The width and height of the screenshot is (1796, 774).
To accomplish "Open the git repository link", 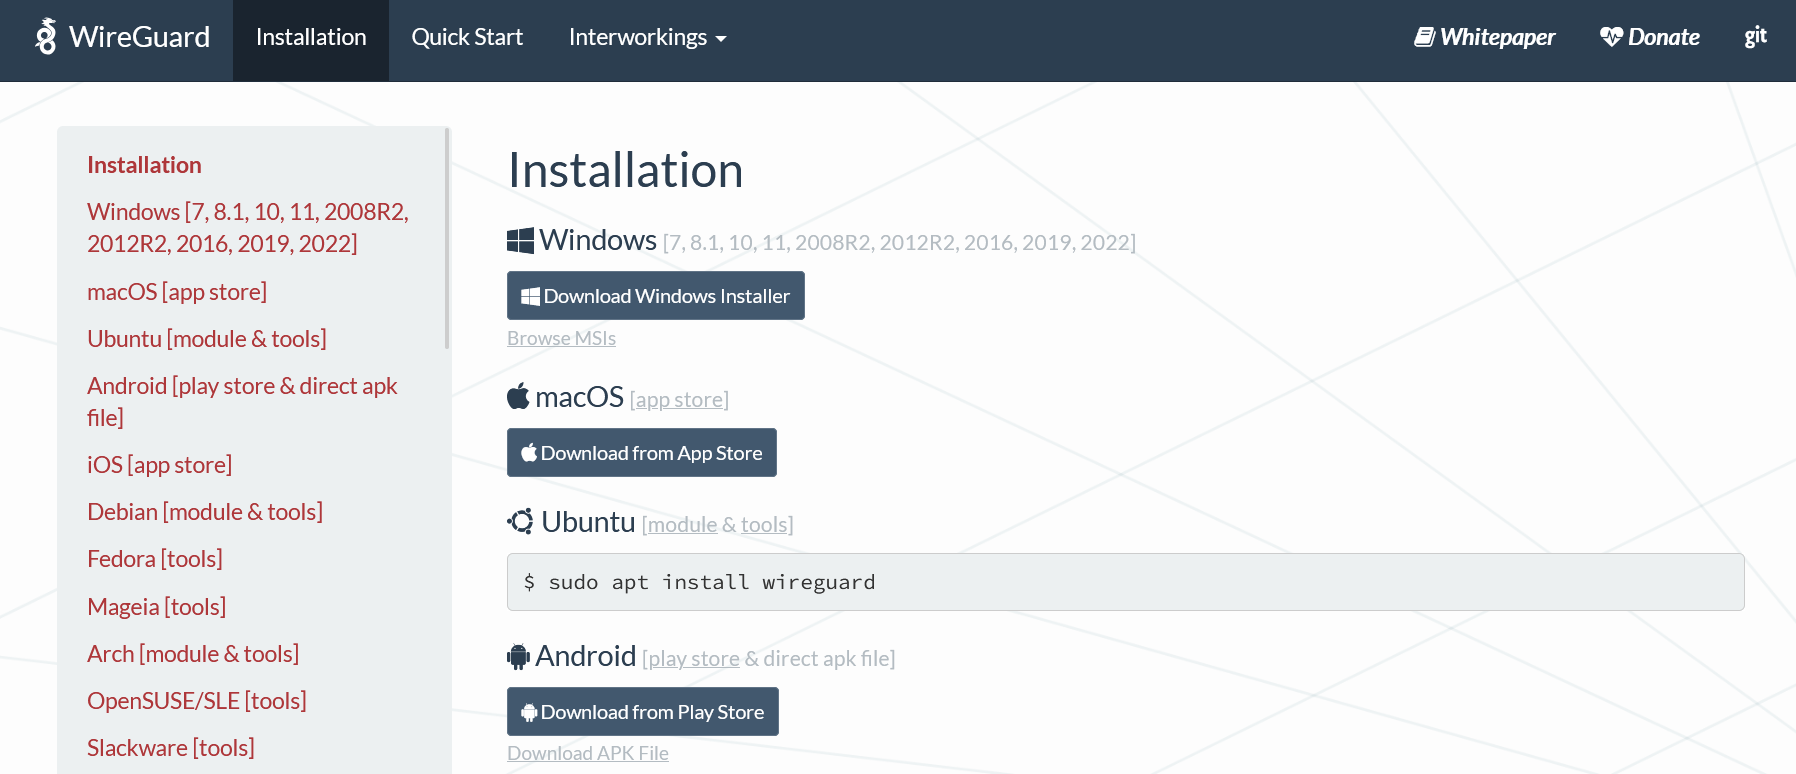I will (1755, 38).
